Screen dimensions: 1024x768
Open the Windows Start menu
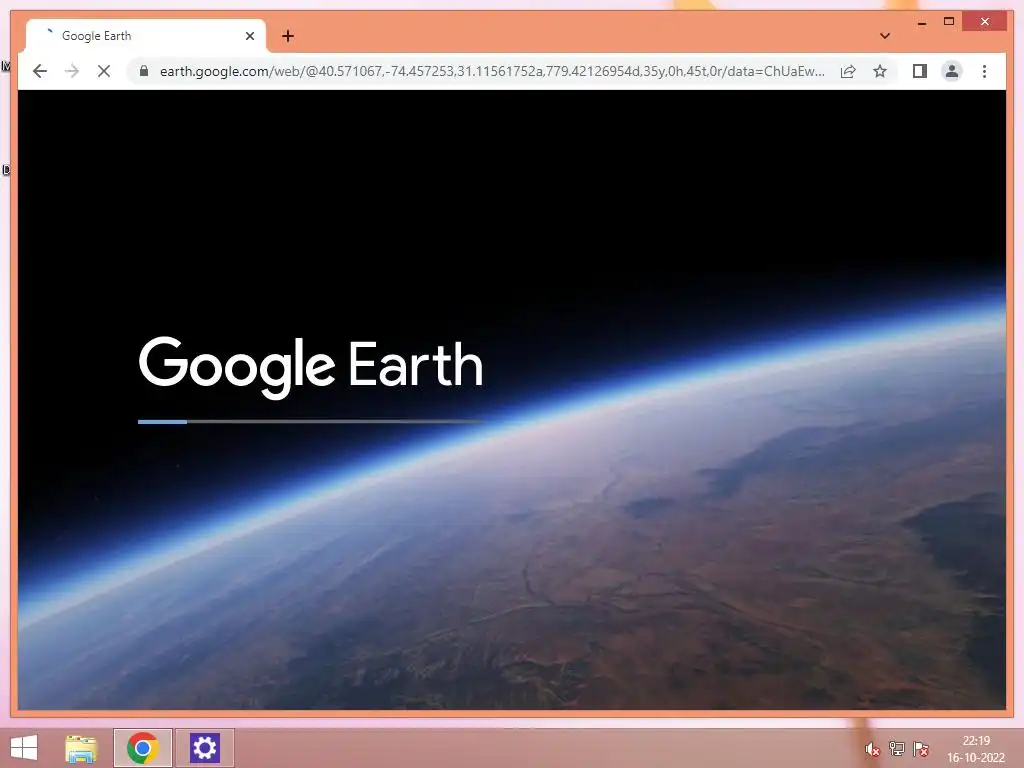[24, 748]
